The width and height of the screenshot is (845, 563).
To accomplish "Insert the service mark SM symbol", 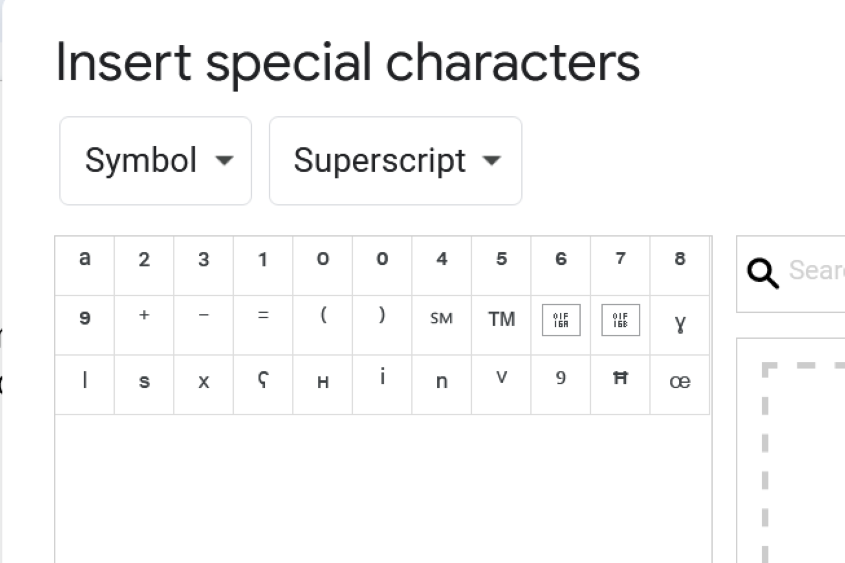I will pos(441,320).
